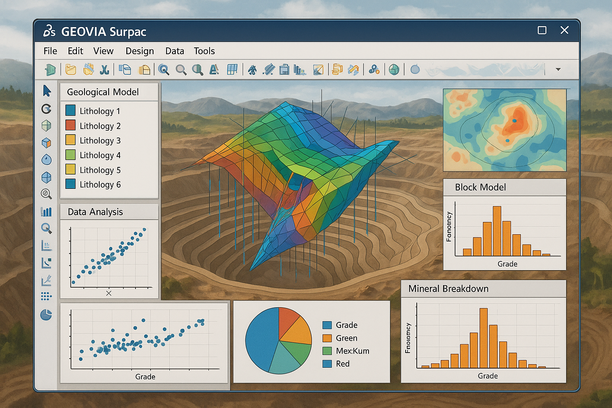This screenshot has height=408, width=612.
Task: Click the globe icon in toolbar
Action: 394,70
